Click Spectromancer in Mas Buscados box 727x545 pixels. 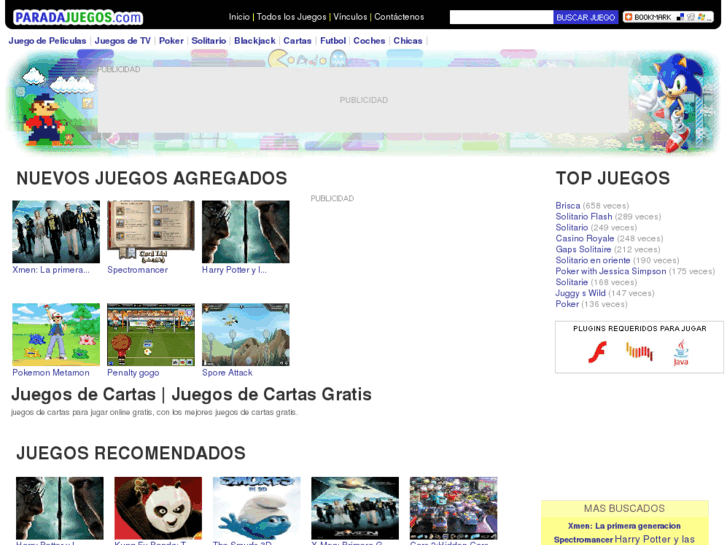click(583, 540)
